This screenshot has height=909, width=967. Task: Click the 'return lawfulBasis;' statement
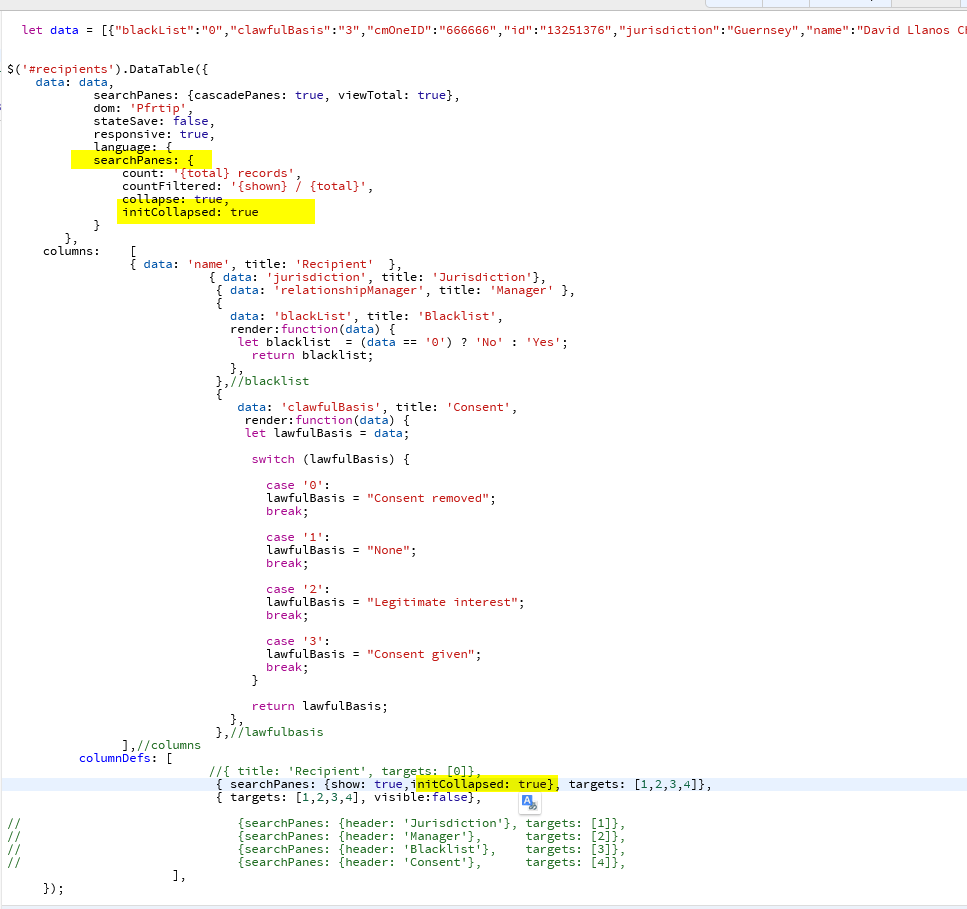(x=319, y=706)
